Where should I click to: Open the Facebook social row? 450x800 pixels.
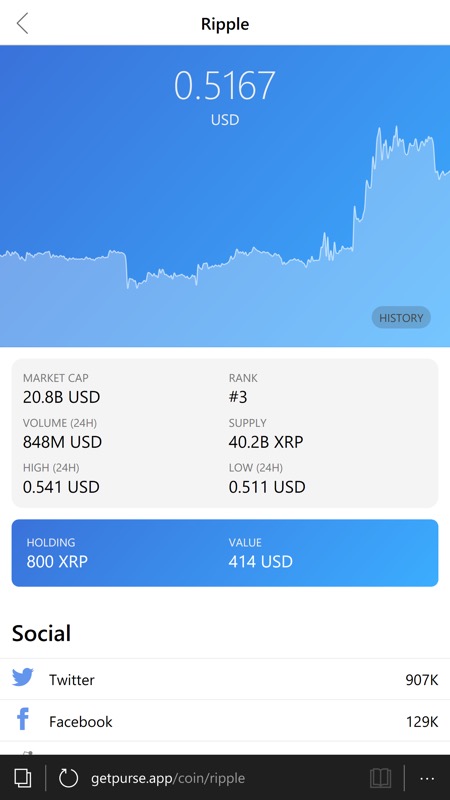(225, 721)
